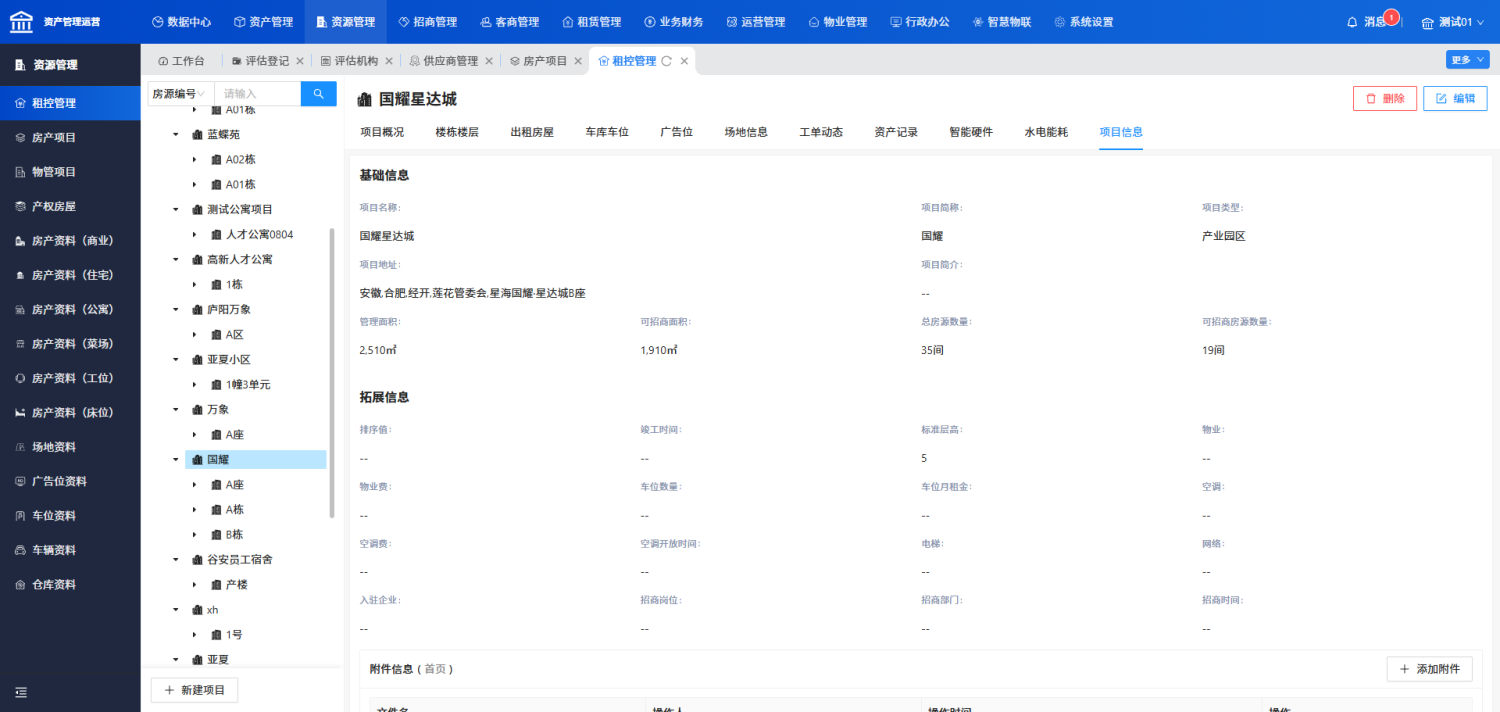Click building icon beside 国耀星达城 title
The height and width of the screenshot is (712, 1500).
[365, 100]
